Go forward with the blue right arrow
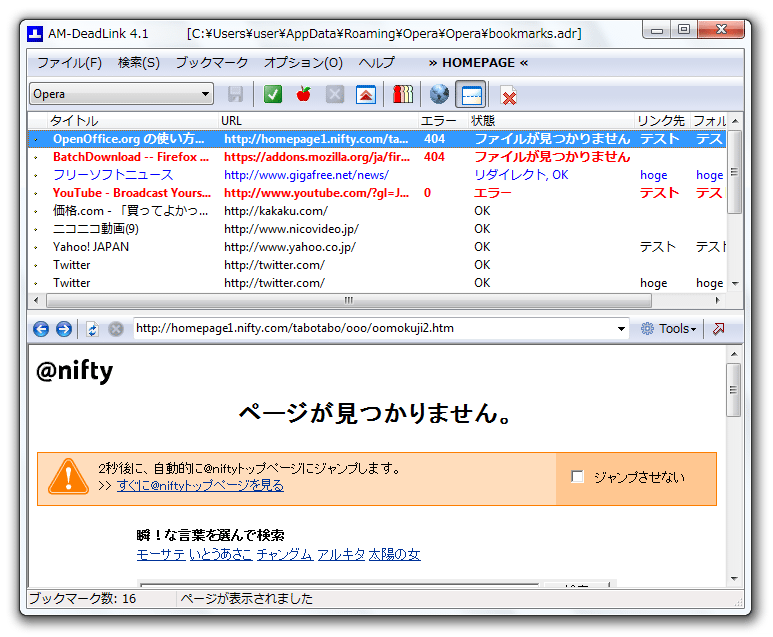Screen dimensions: 773x637 [x=64, y=329]
